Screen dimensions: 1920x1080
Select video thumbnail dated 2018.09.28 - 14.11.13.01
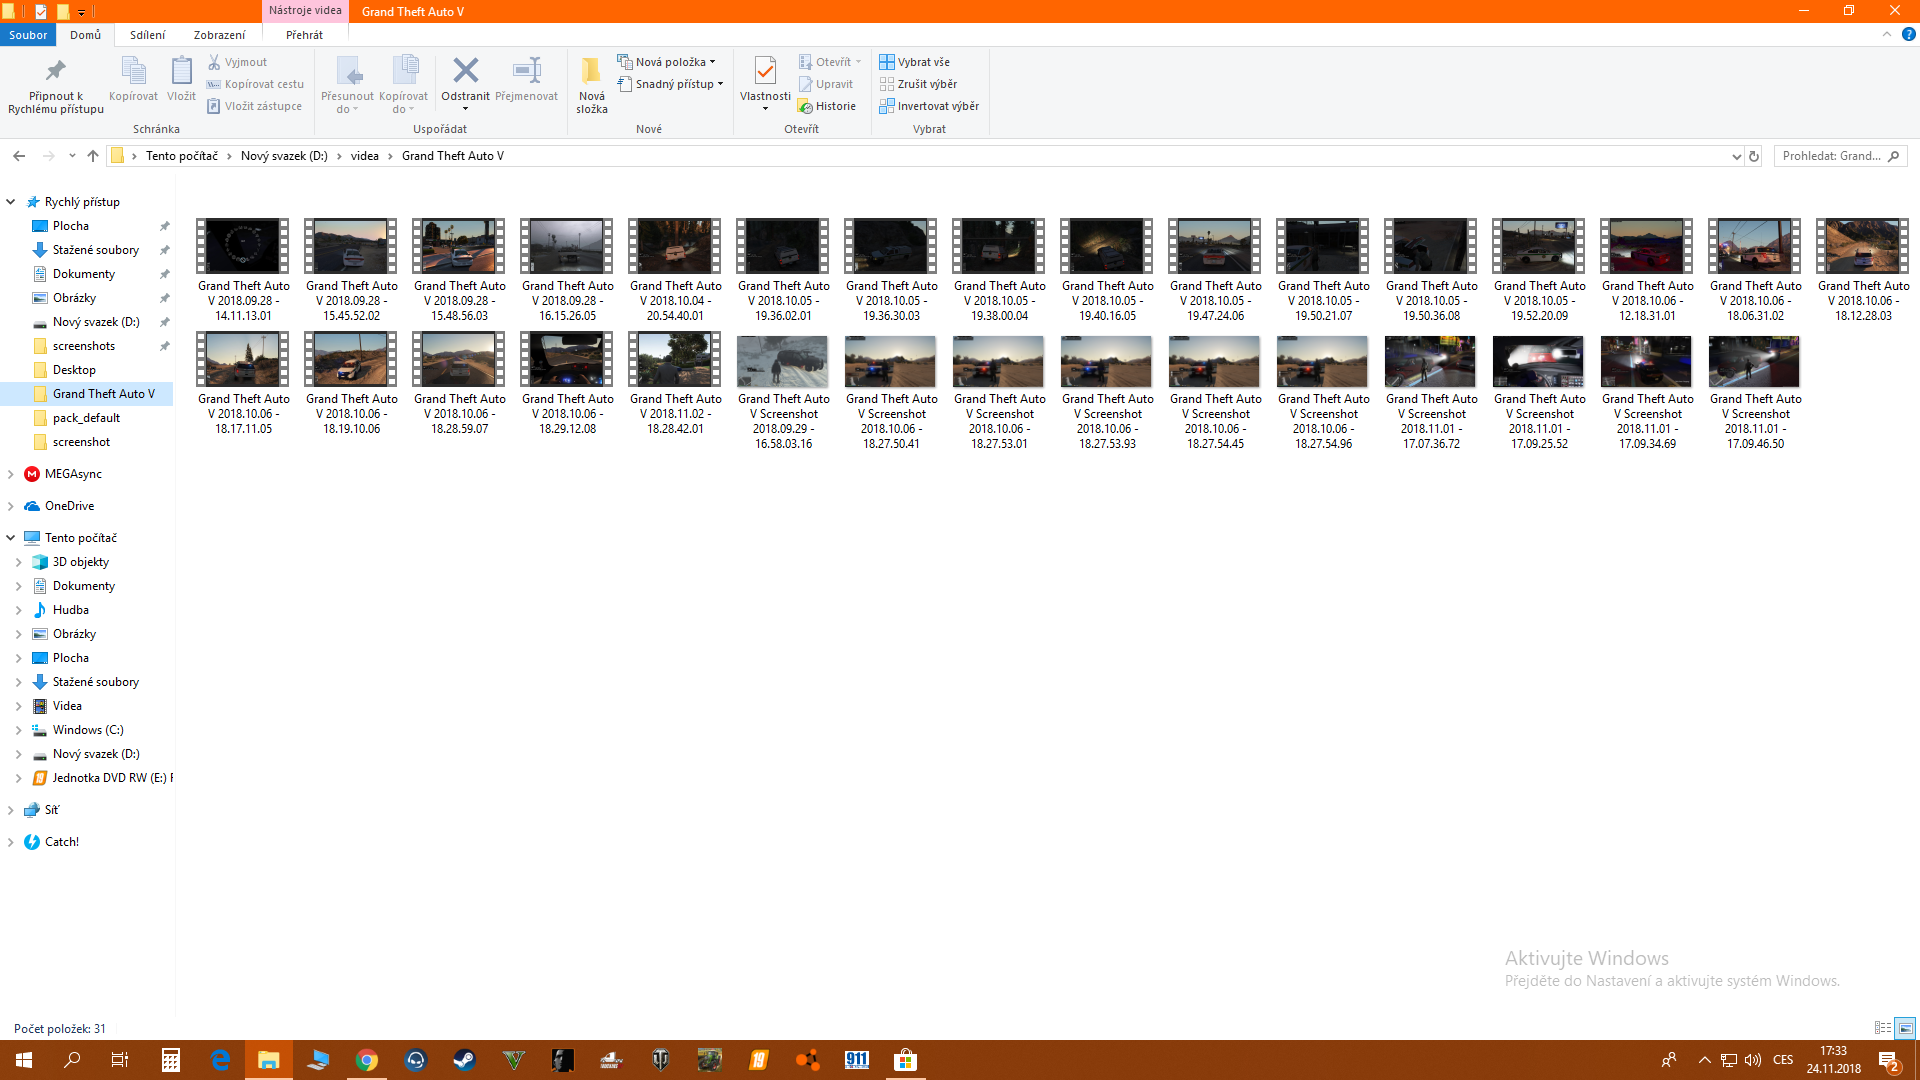click(x=243, y=246)
